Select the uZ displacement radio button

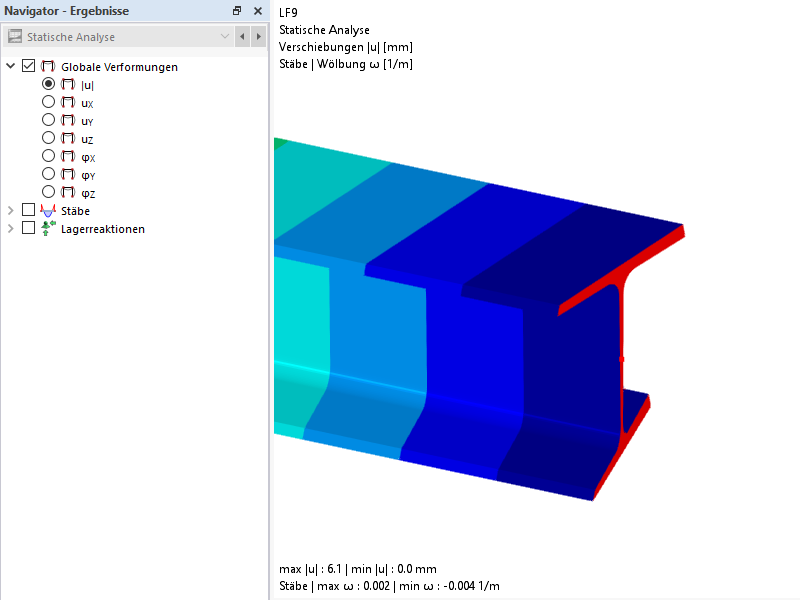pos(48,137)
